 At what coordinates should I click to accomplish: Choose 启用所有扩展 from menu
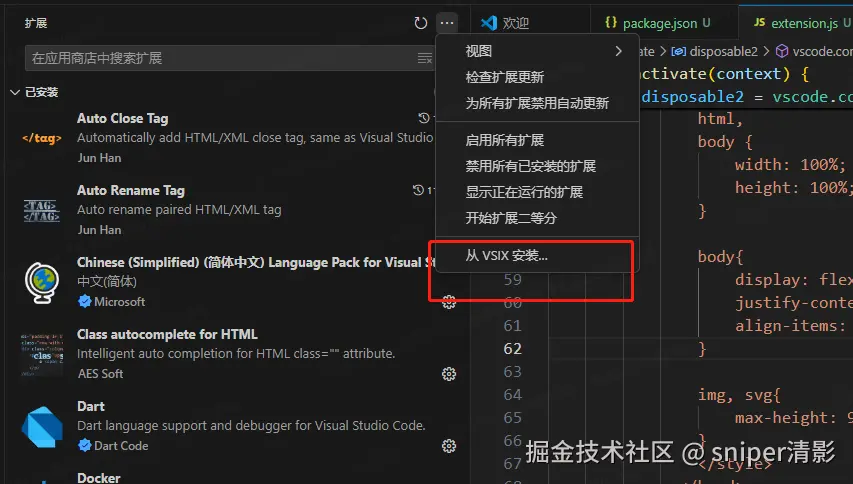pos(537,140)
